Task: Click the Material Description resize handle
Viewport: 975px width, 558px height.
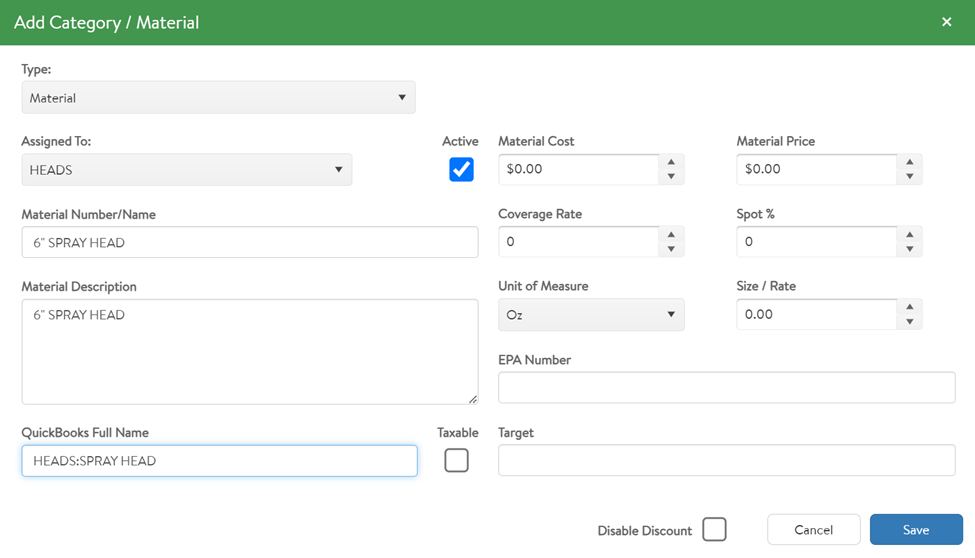Action: (473, 399)
